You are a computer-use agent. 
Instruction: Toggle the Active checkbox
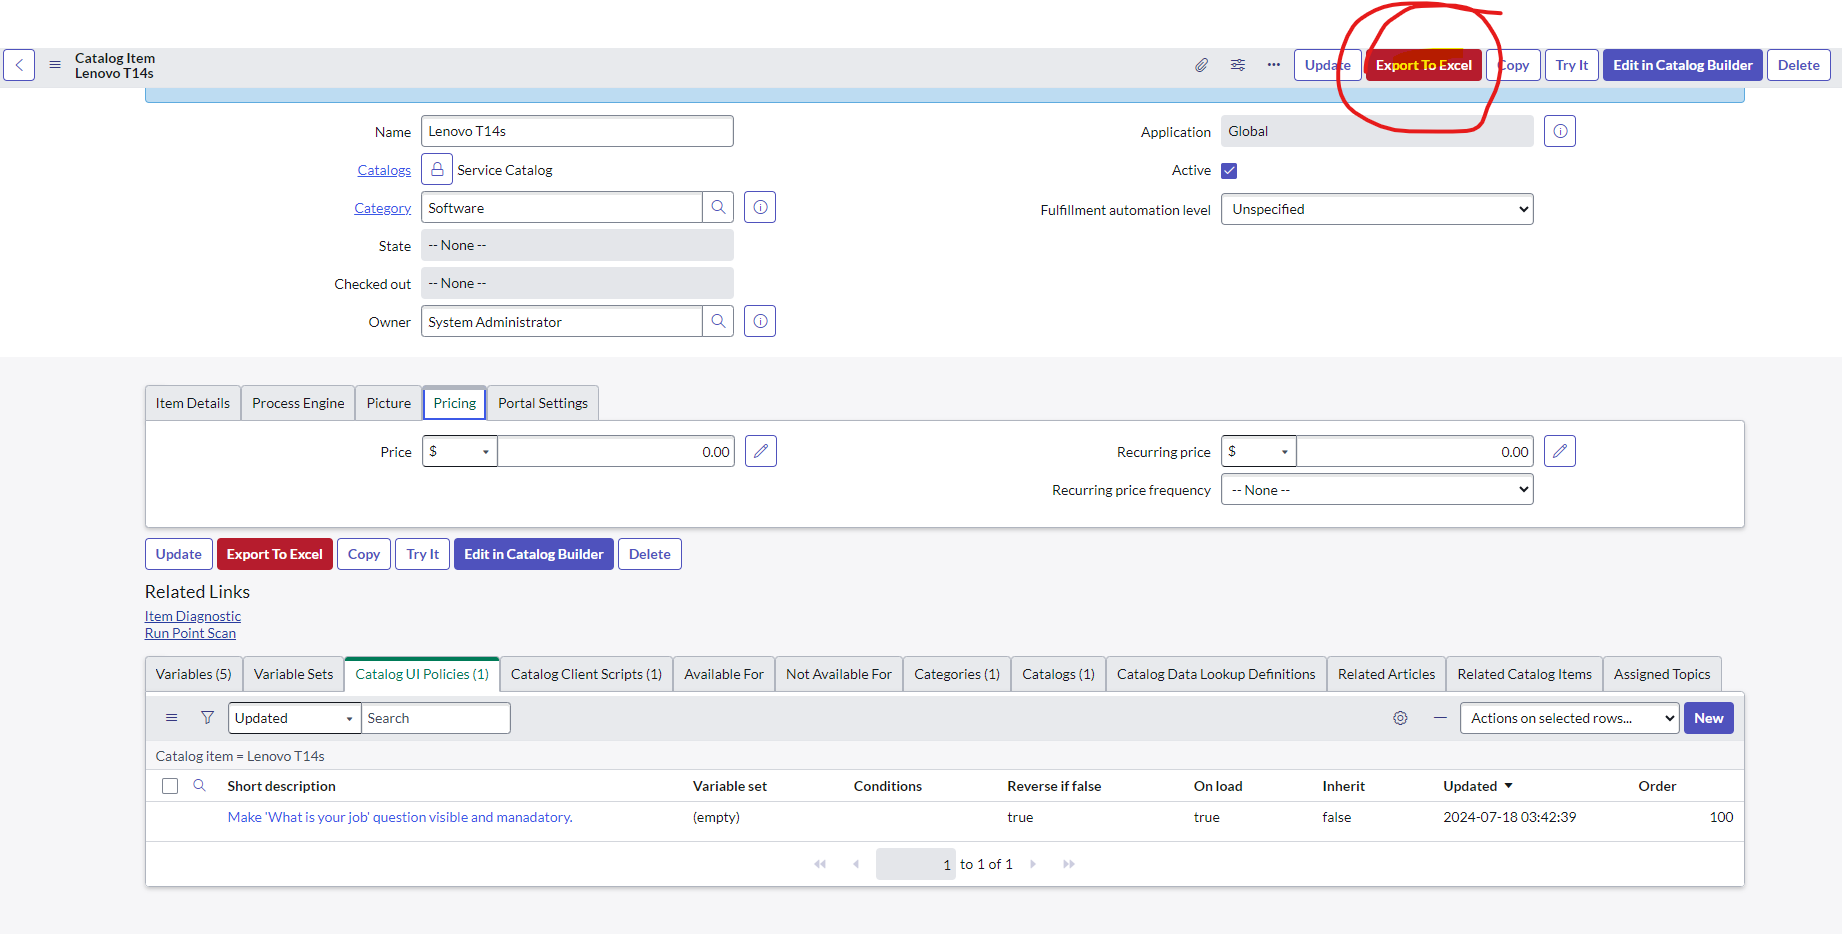(x=1229, y=170)
